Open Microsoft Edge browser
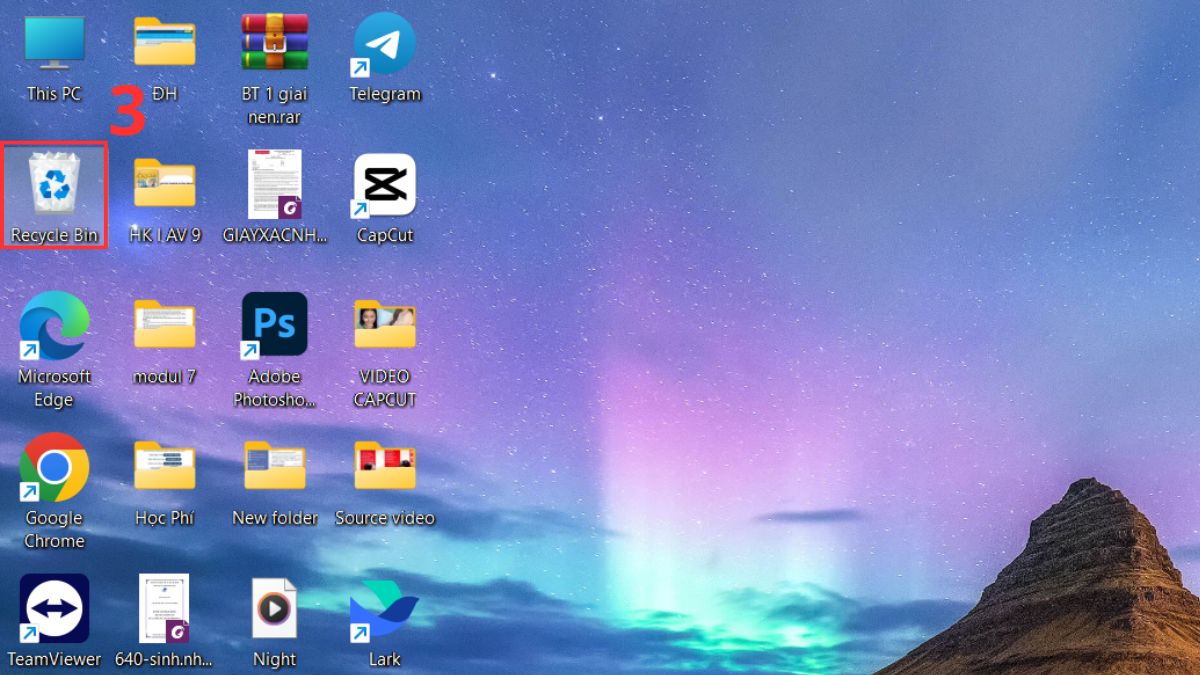Viewport: 1200px width, 675px height. (55, 325)
